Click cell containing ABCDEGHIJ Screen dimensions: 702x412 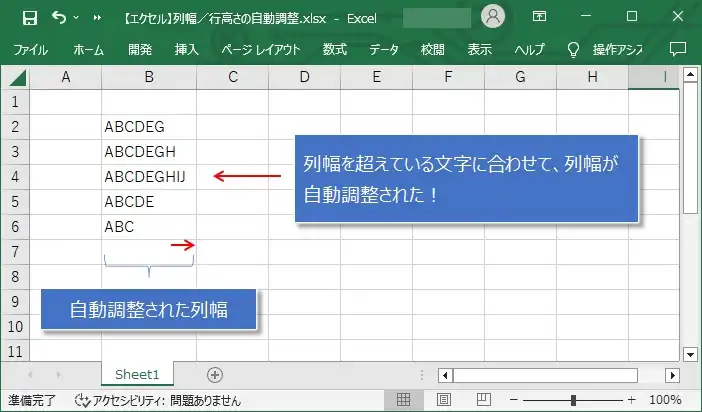pos(149,176)
